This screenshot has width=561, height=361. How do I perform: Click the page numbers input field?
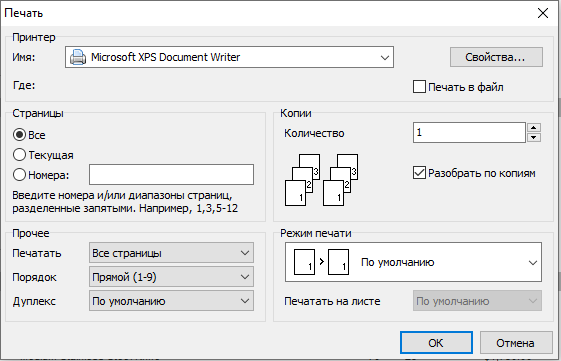(171, 175)
